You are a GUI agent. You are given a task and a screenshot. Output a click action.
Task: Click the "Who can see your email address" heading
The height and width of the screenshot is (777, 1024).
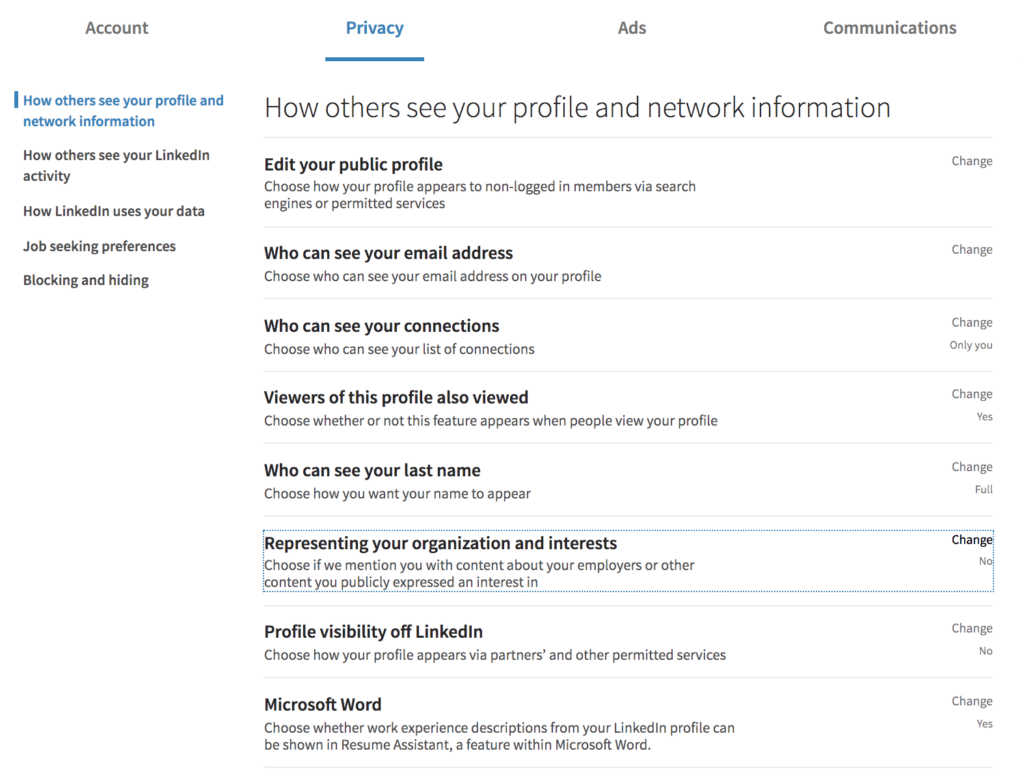coord(388,253)
